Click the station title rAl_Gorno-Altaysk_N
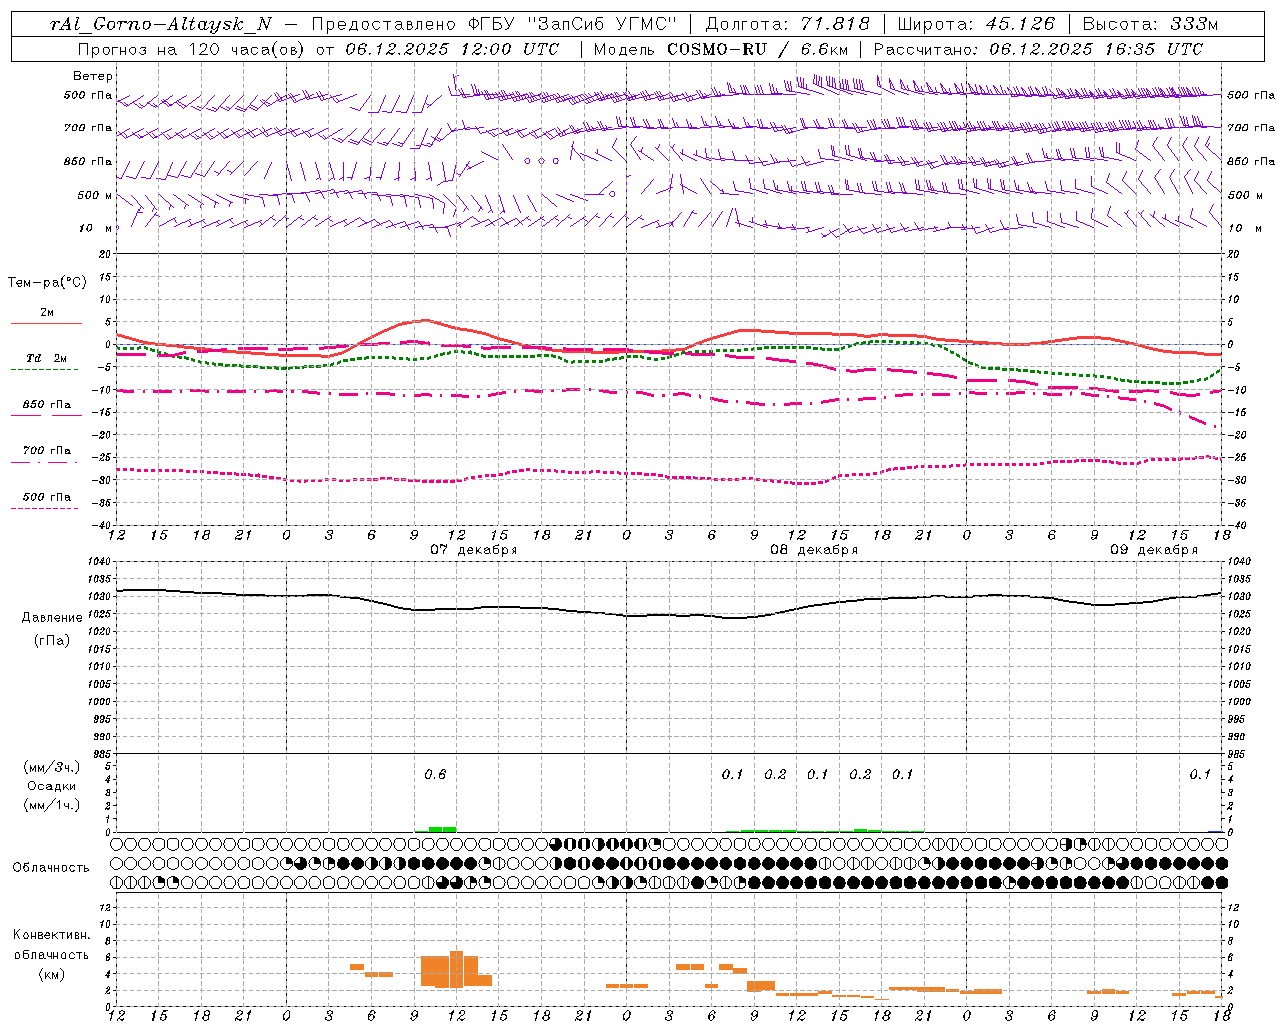 (x=161, y=24)
